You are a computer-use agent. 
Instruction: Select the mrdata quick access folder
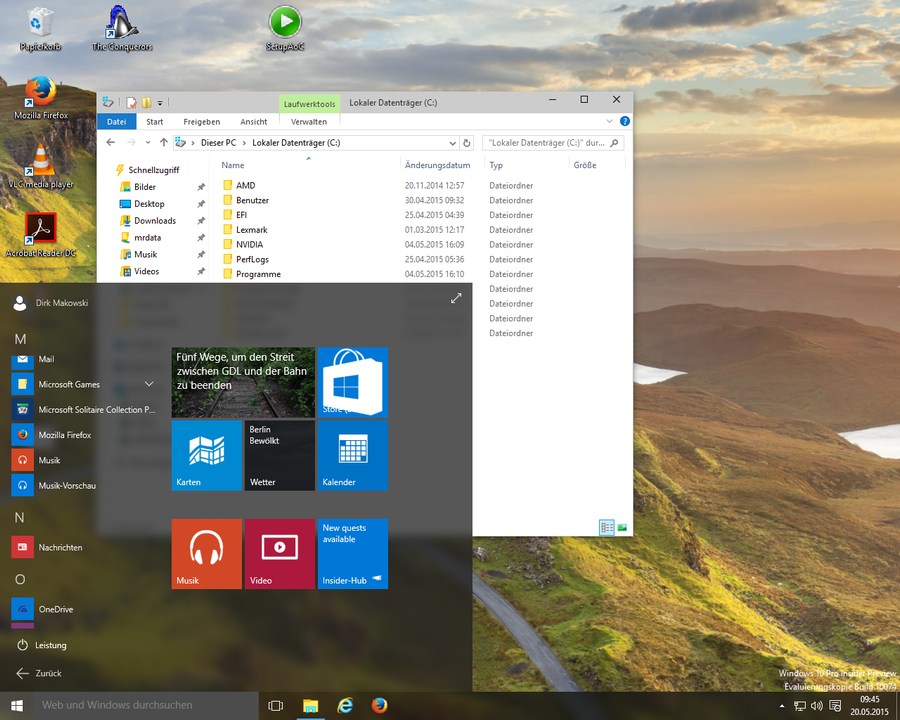pos(148,237)
